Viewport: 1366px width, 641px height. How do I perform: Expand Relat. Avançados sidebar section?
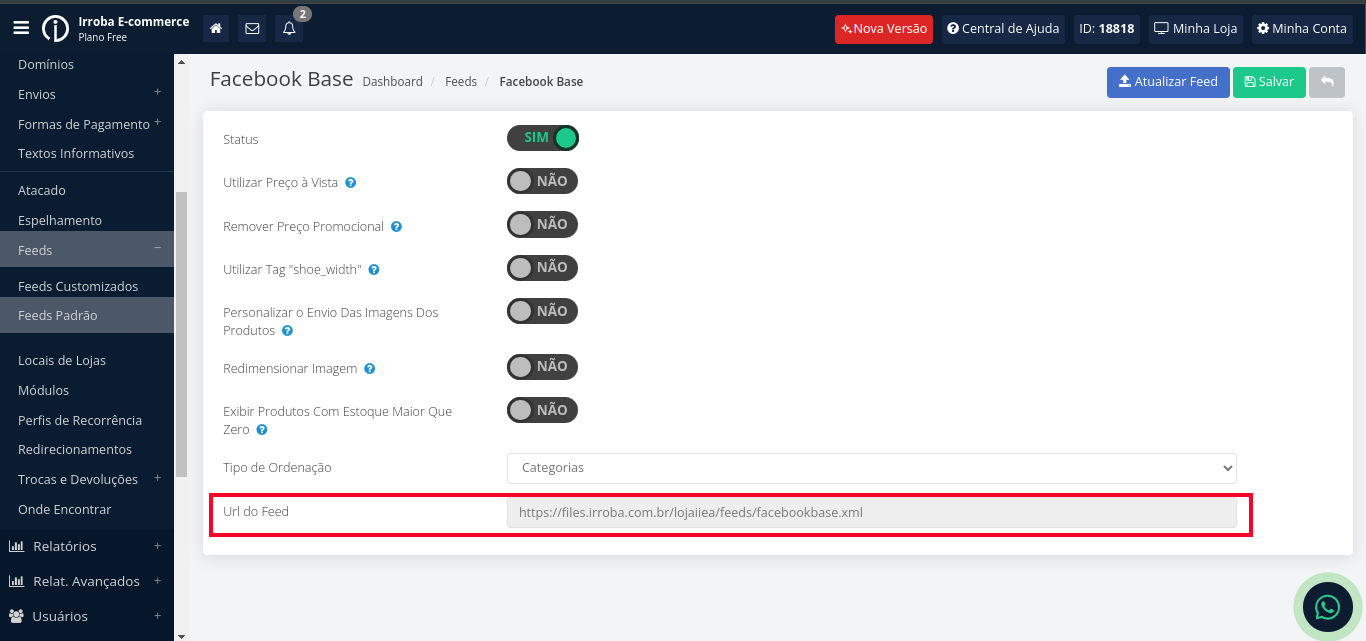tap(87, 581)
